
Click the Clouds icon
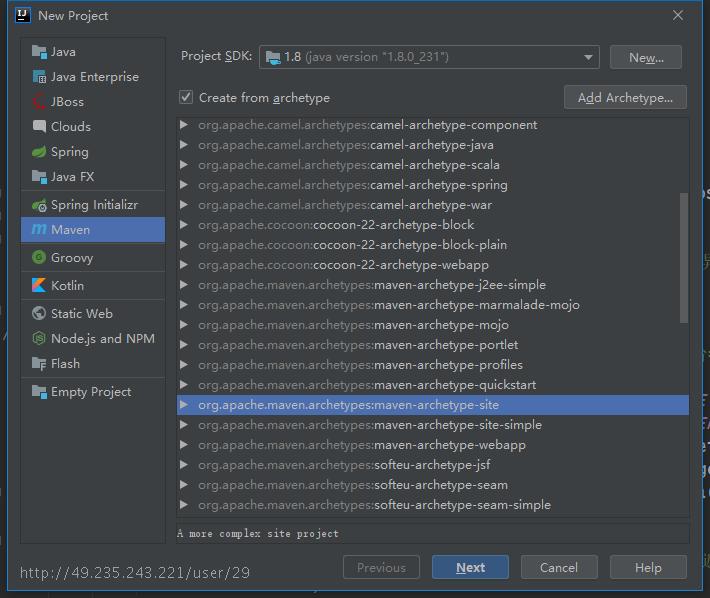(x=39, y=126)
